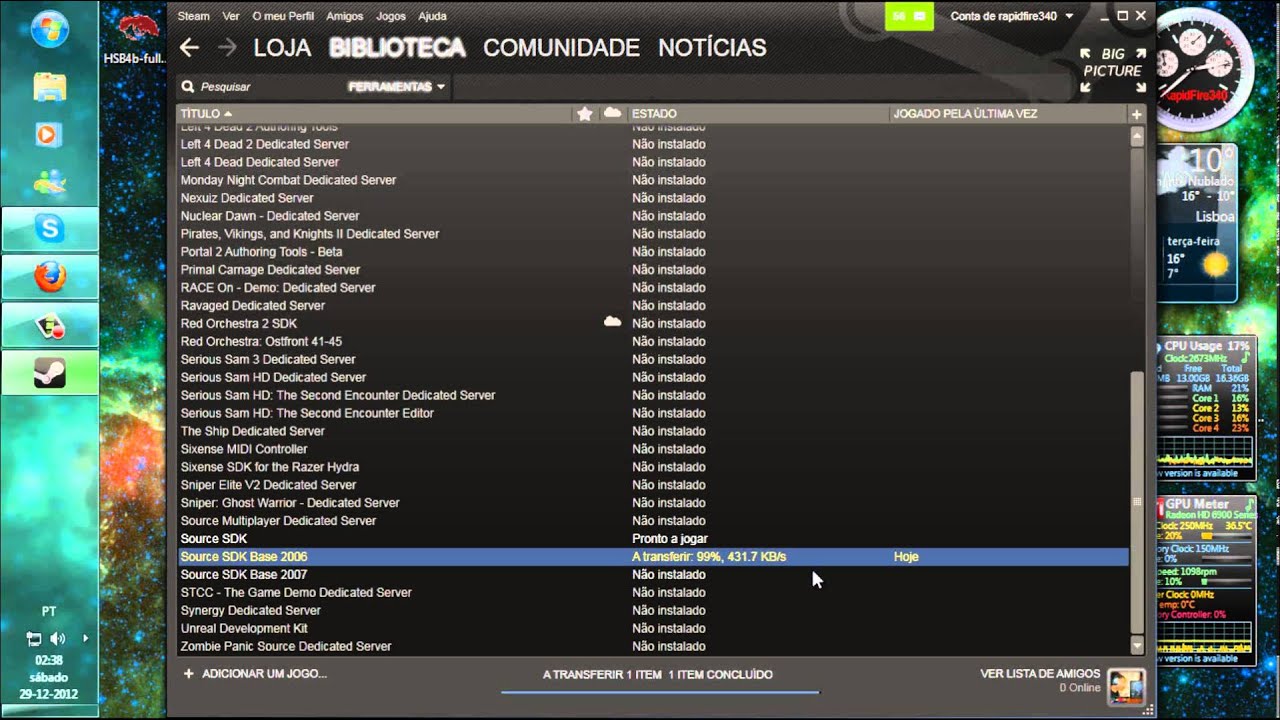Switch to the Comunidade tab
The image size is (1280, 720).
[x=561, y=47]
